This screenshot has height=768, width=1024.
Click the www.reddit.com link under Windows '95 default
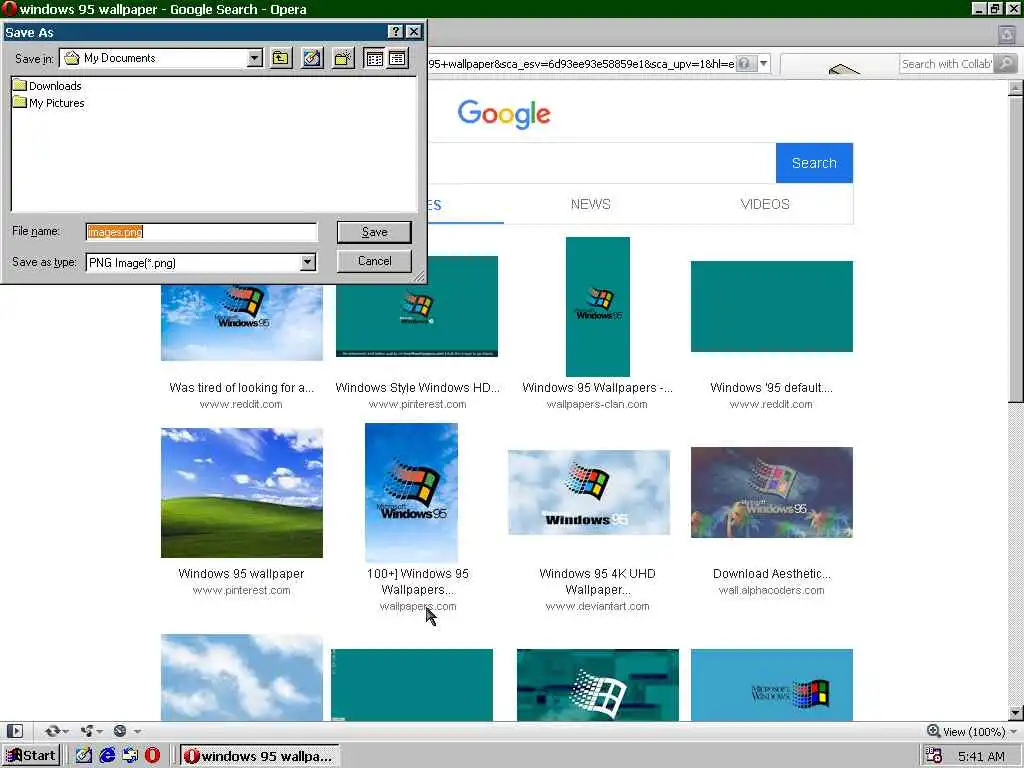coord(771,404)
